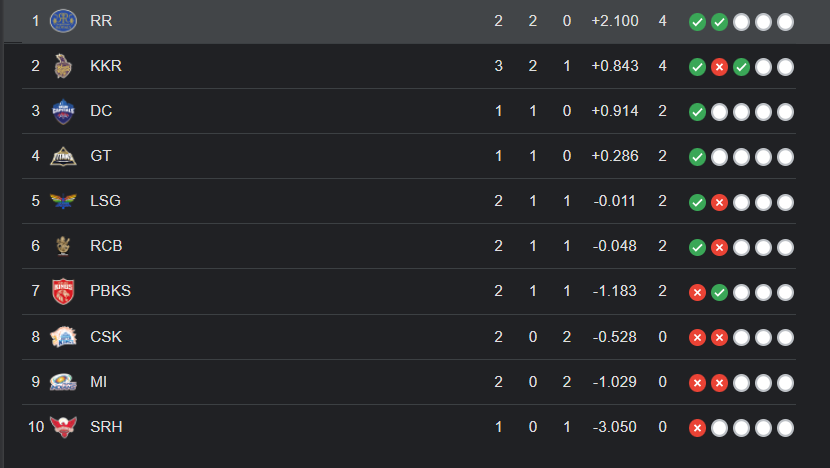Click the LSG team logo
The image size is (830, 468).
pyautogui.click(x=63, y=201)
